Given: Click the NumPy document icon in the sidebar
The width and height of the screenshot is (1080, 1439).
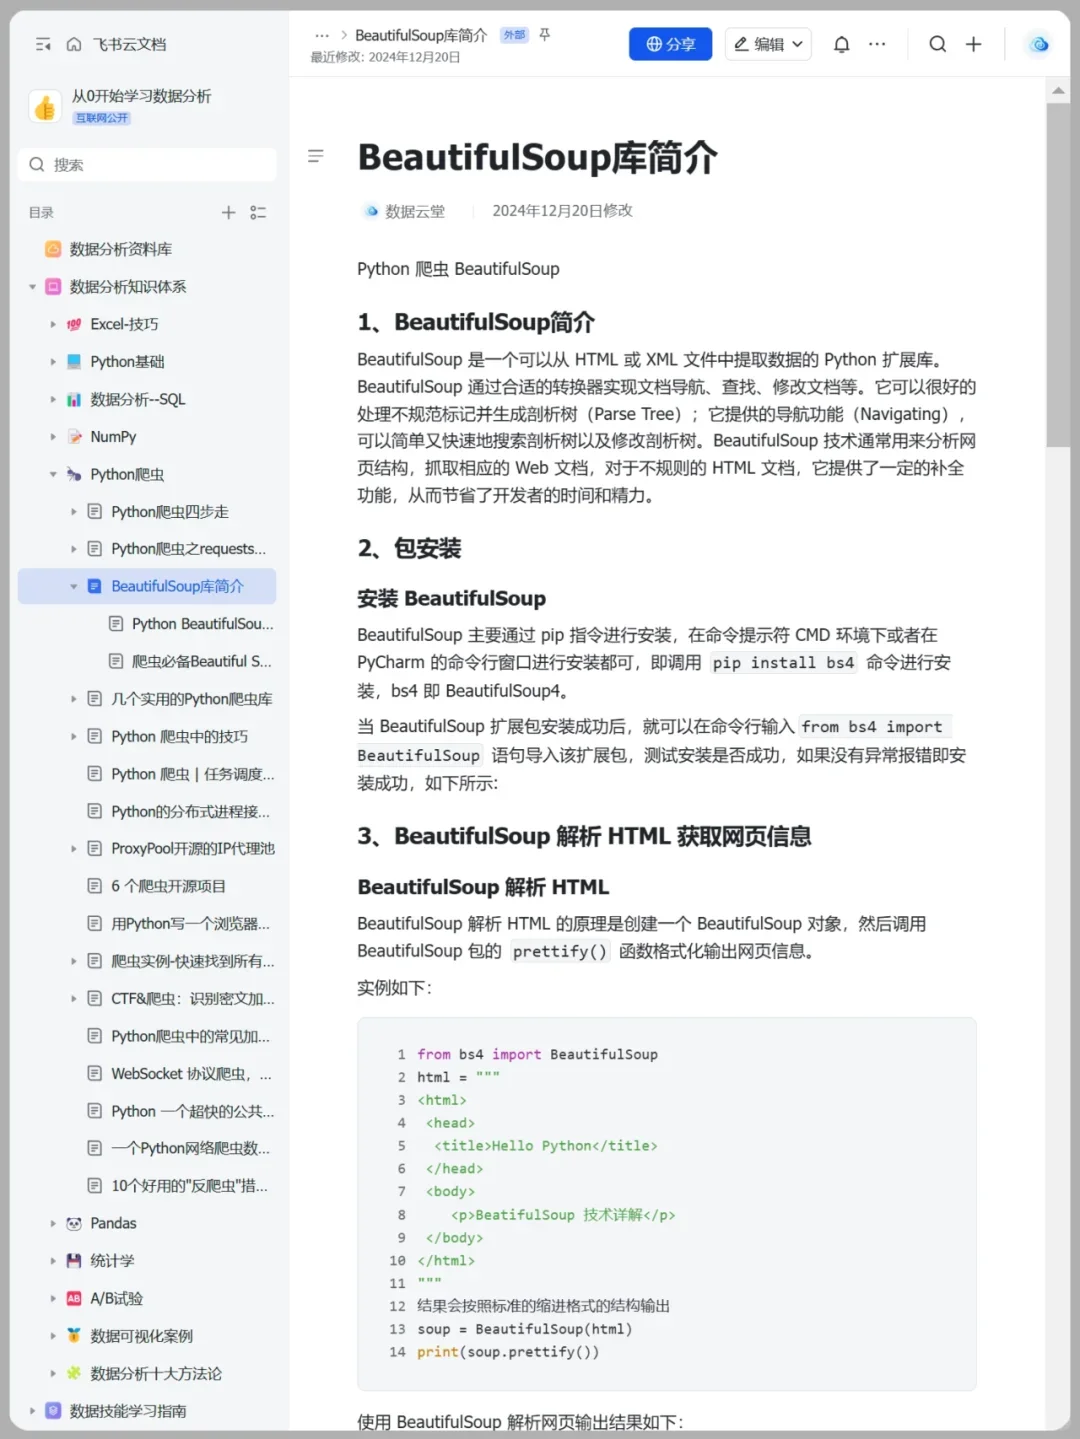Looking at the screenshot, I should [x=74, y=436].
